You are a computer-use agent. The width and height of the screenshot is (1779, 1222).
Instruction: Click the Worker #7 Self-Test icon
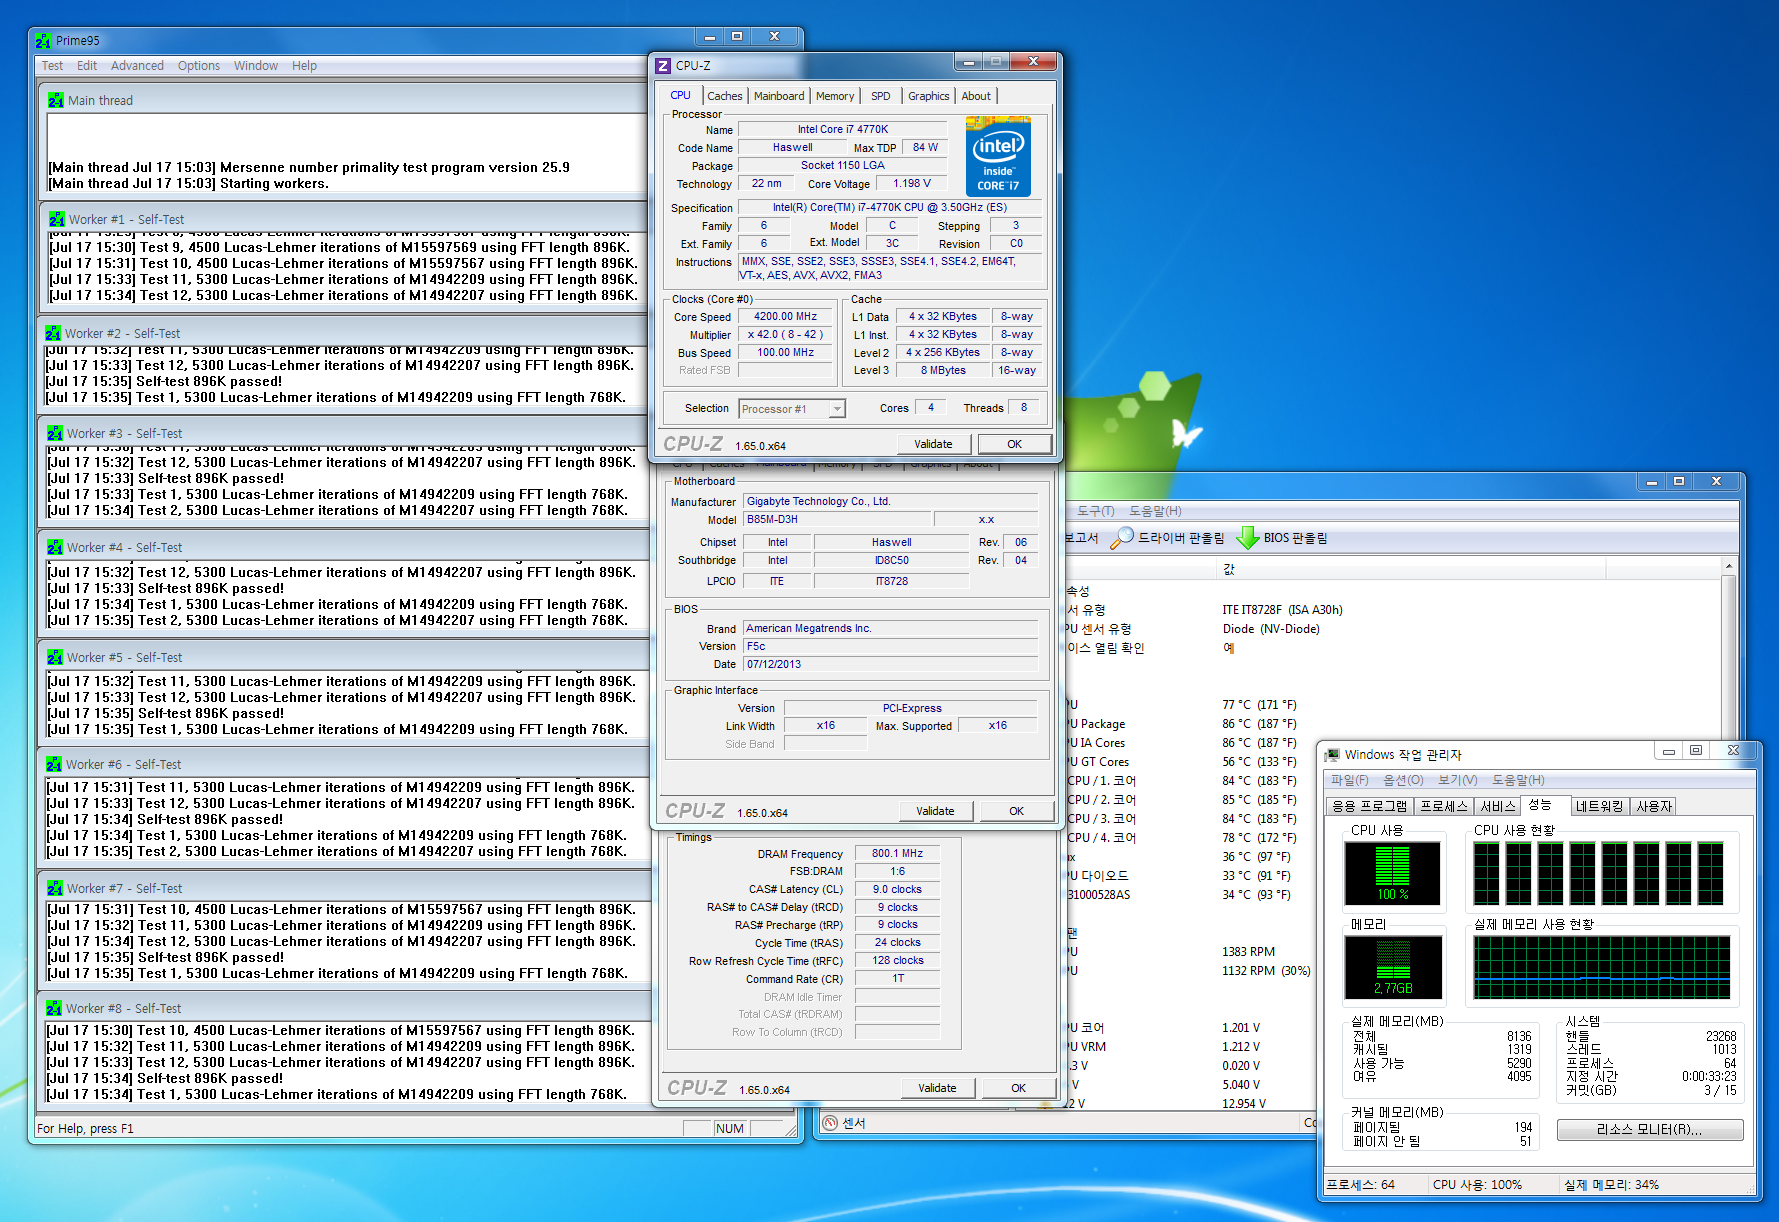click(55, 888)
